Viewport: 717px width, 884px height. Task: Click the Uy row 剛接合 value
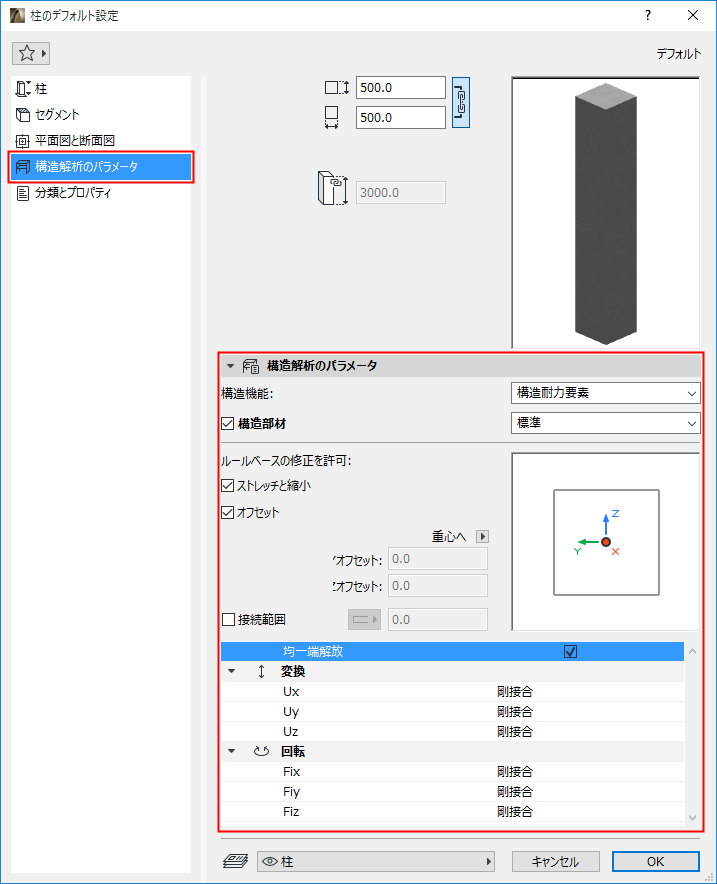tap(515, 711)
